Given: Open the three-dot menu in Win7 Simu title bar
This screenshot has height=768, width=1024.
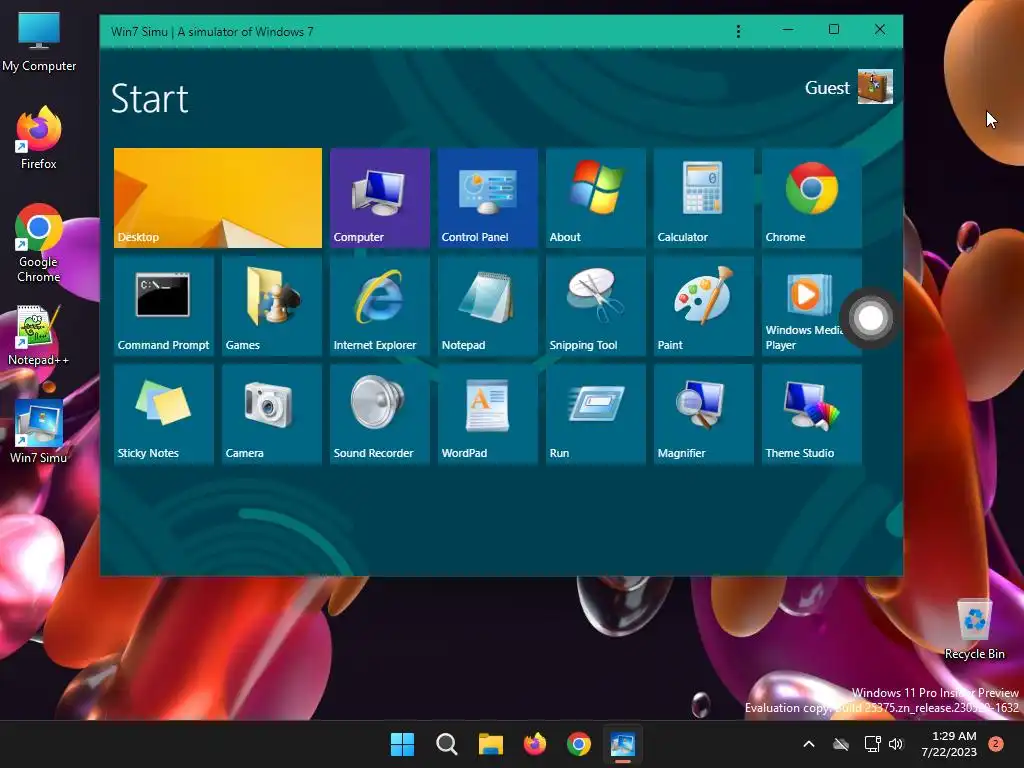Looking at the screenshot, I should point(739,31).
